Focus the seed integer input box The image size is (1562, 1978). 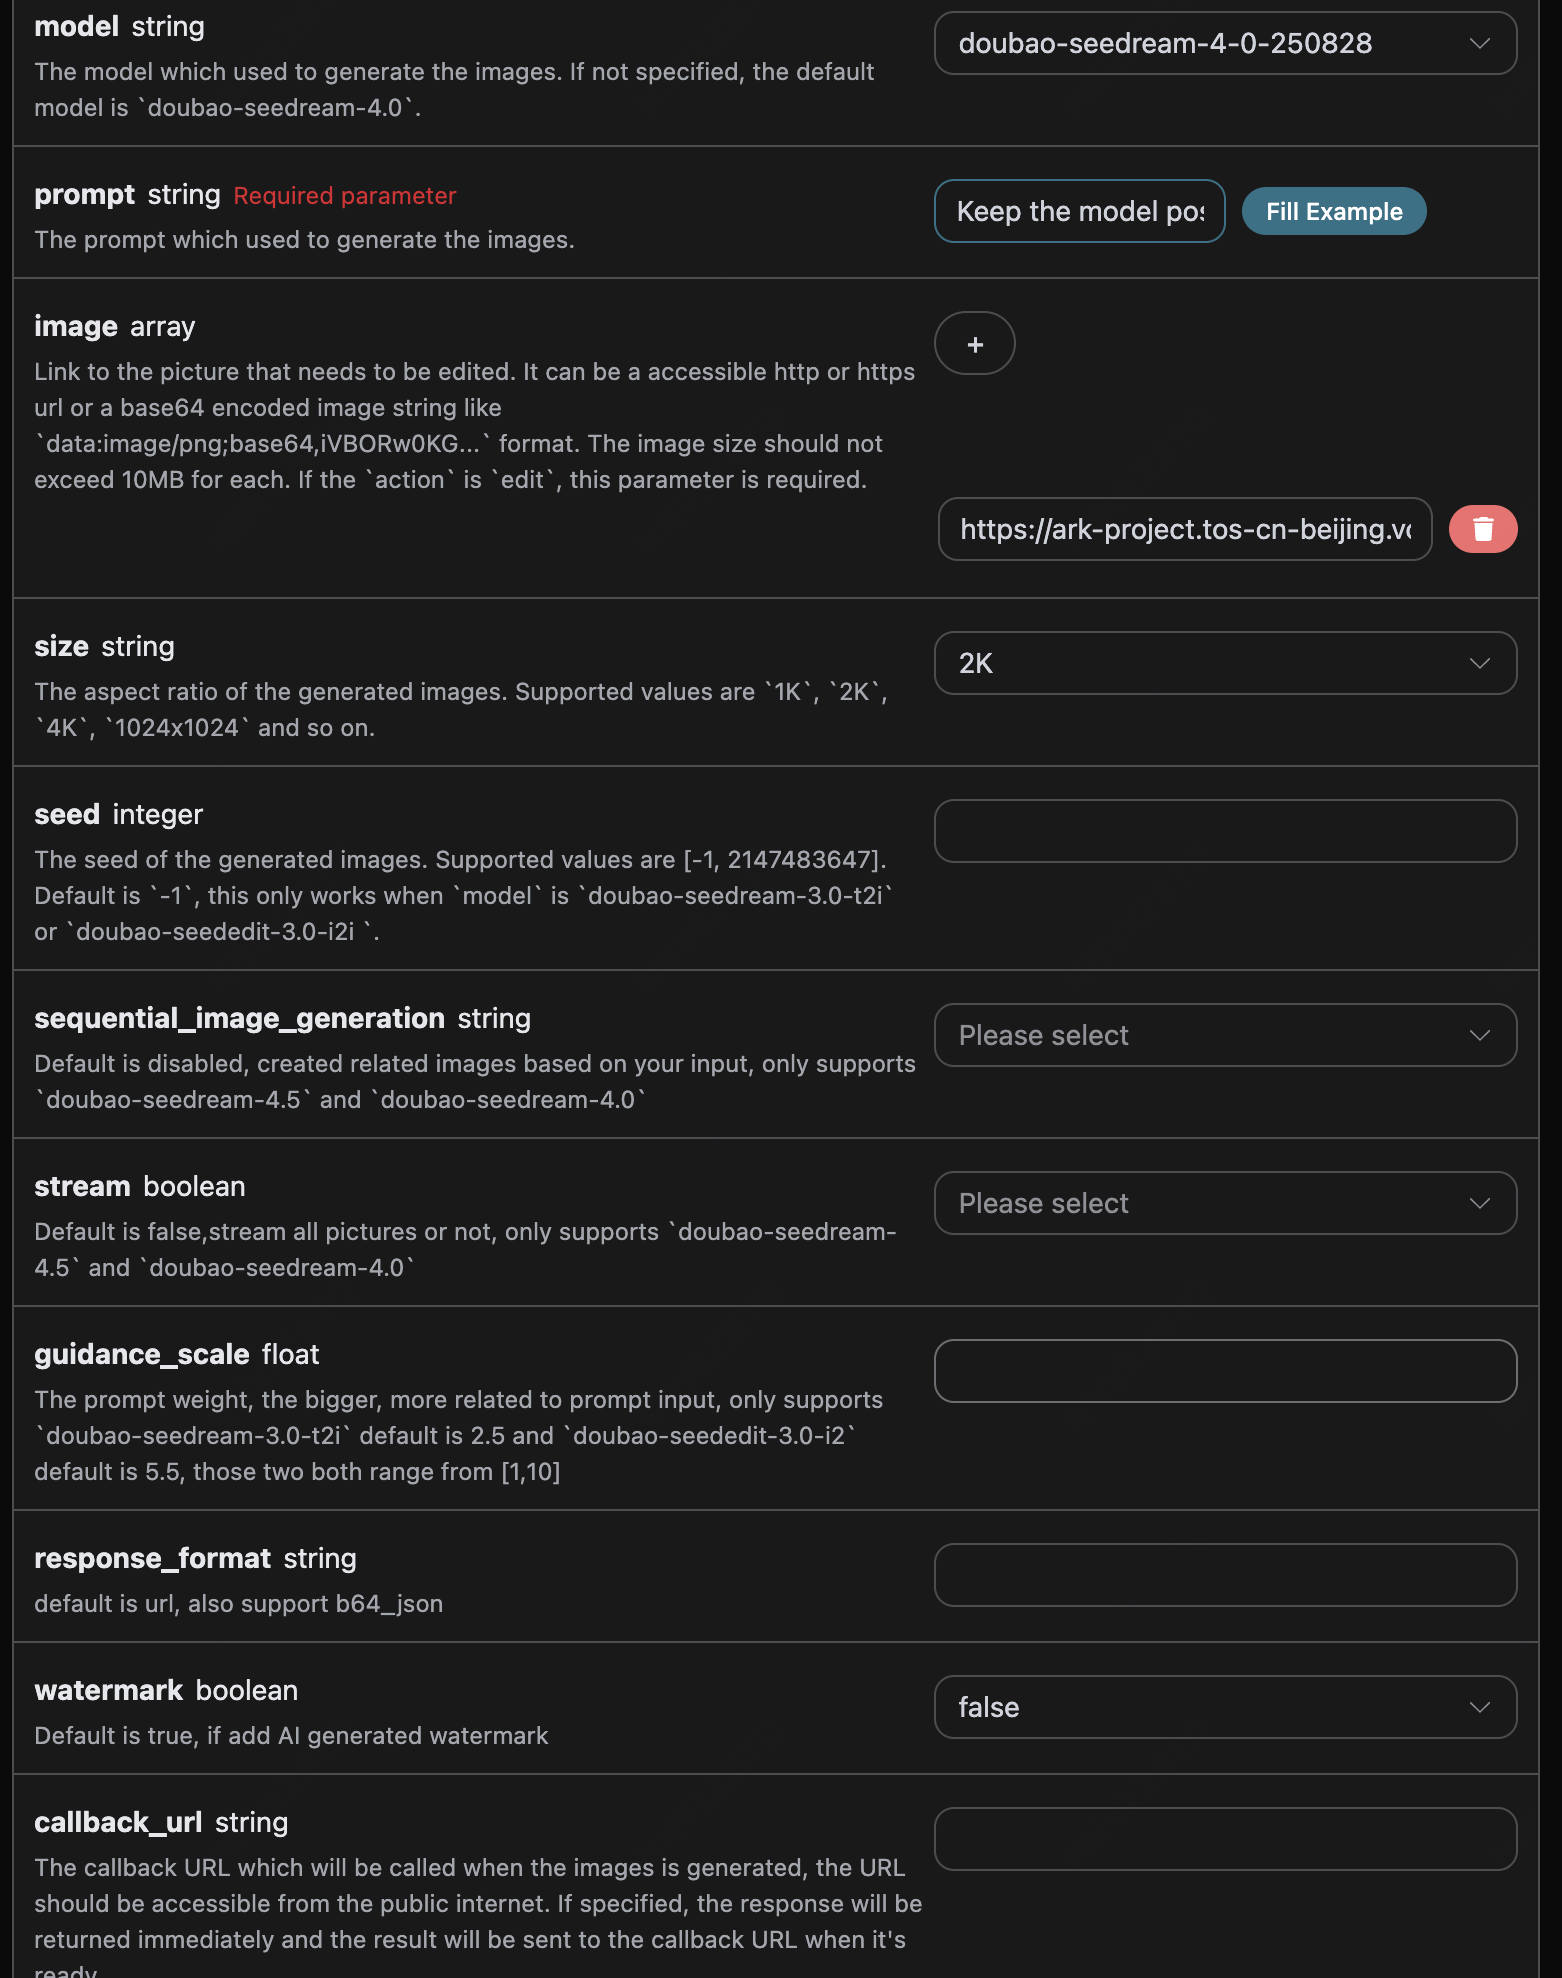(x=1225, y=832)
